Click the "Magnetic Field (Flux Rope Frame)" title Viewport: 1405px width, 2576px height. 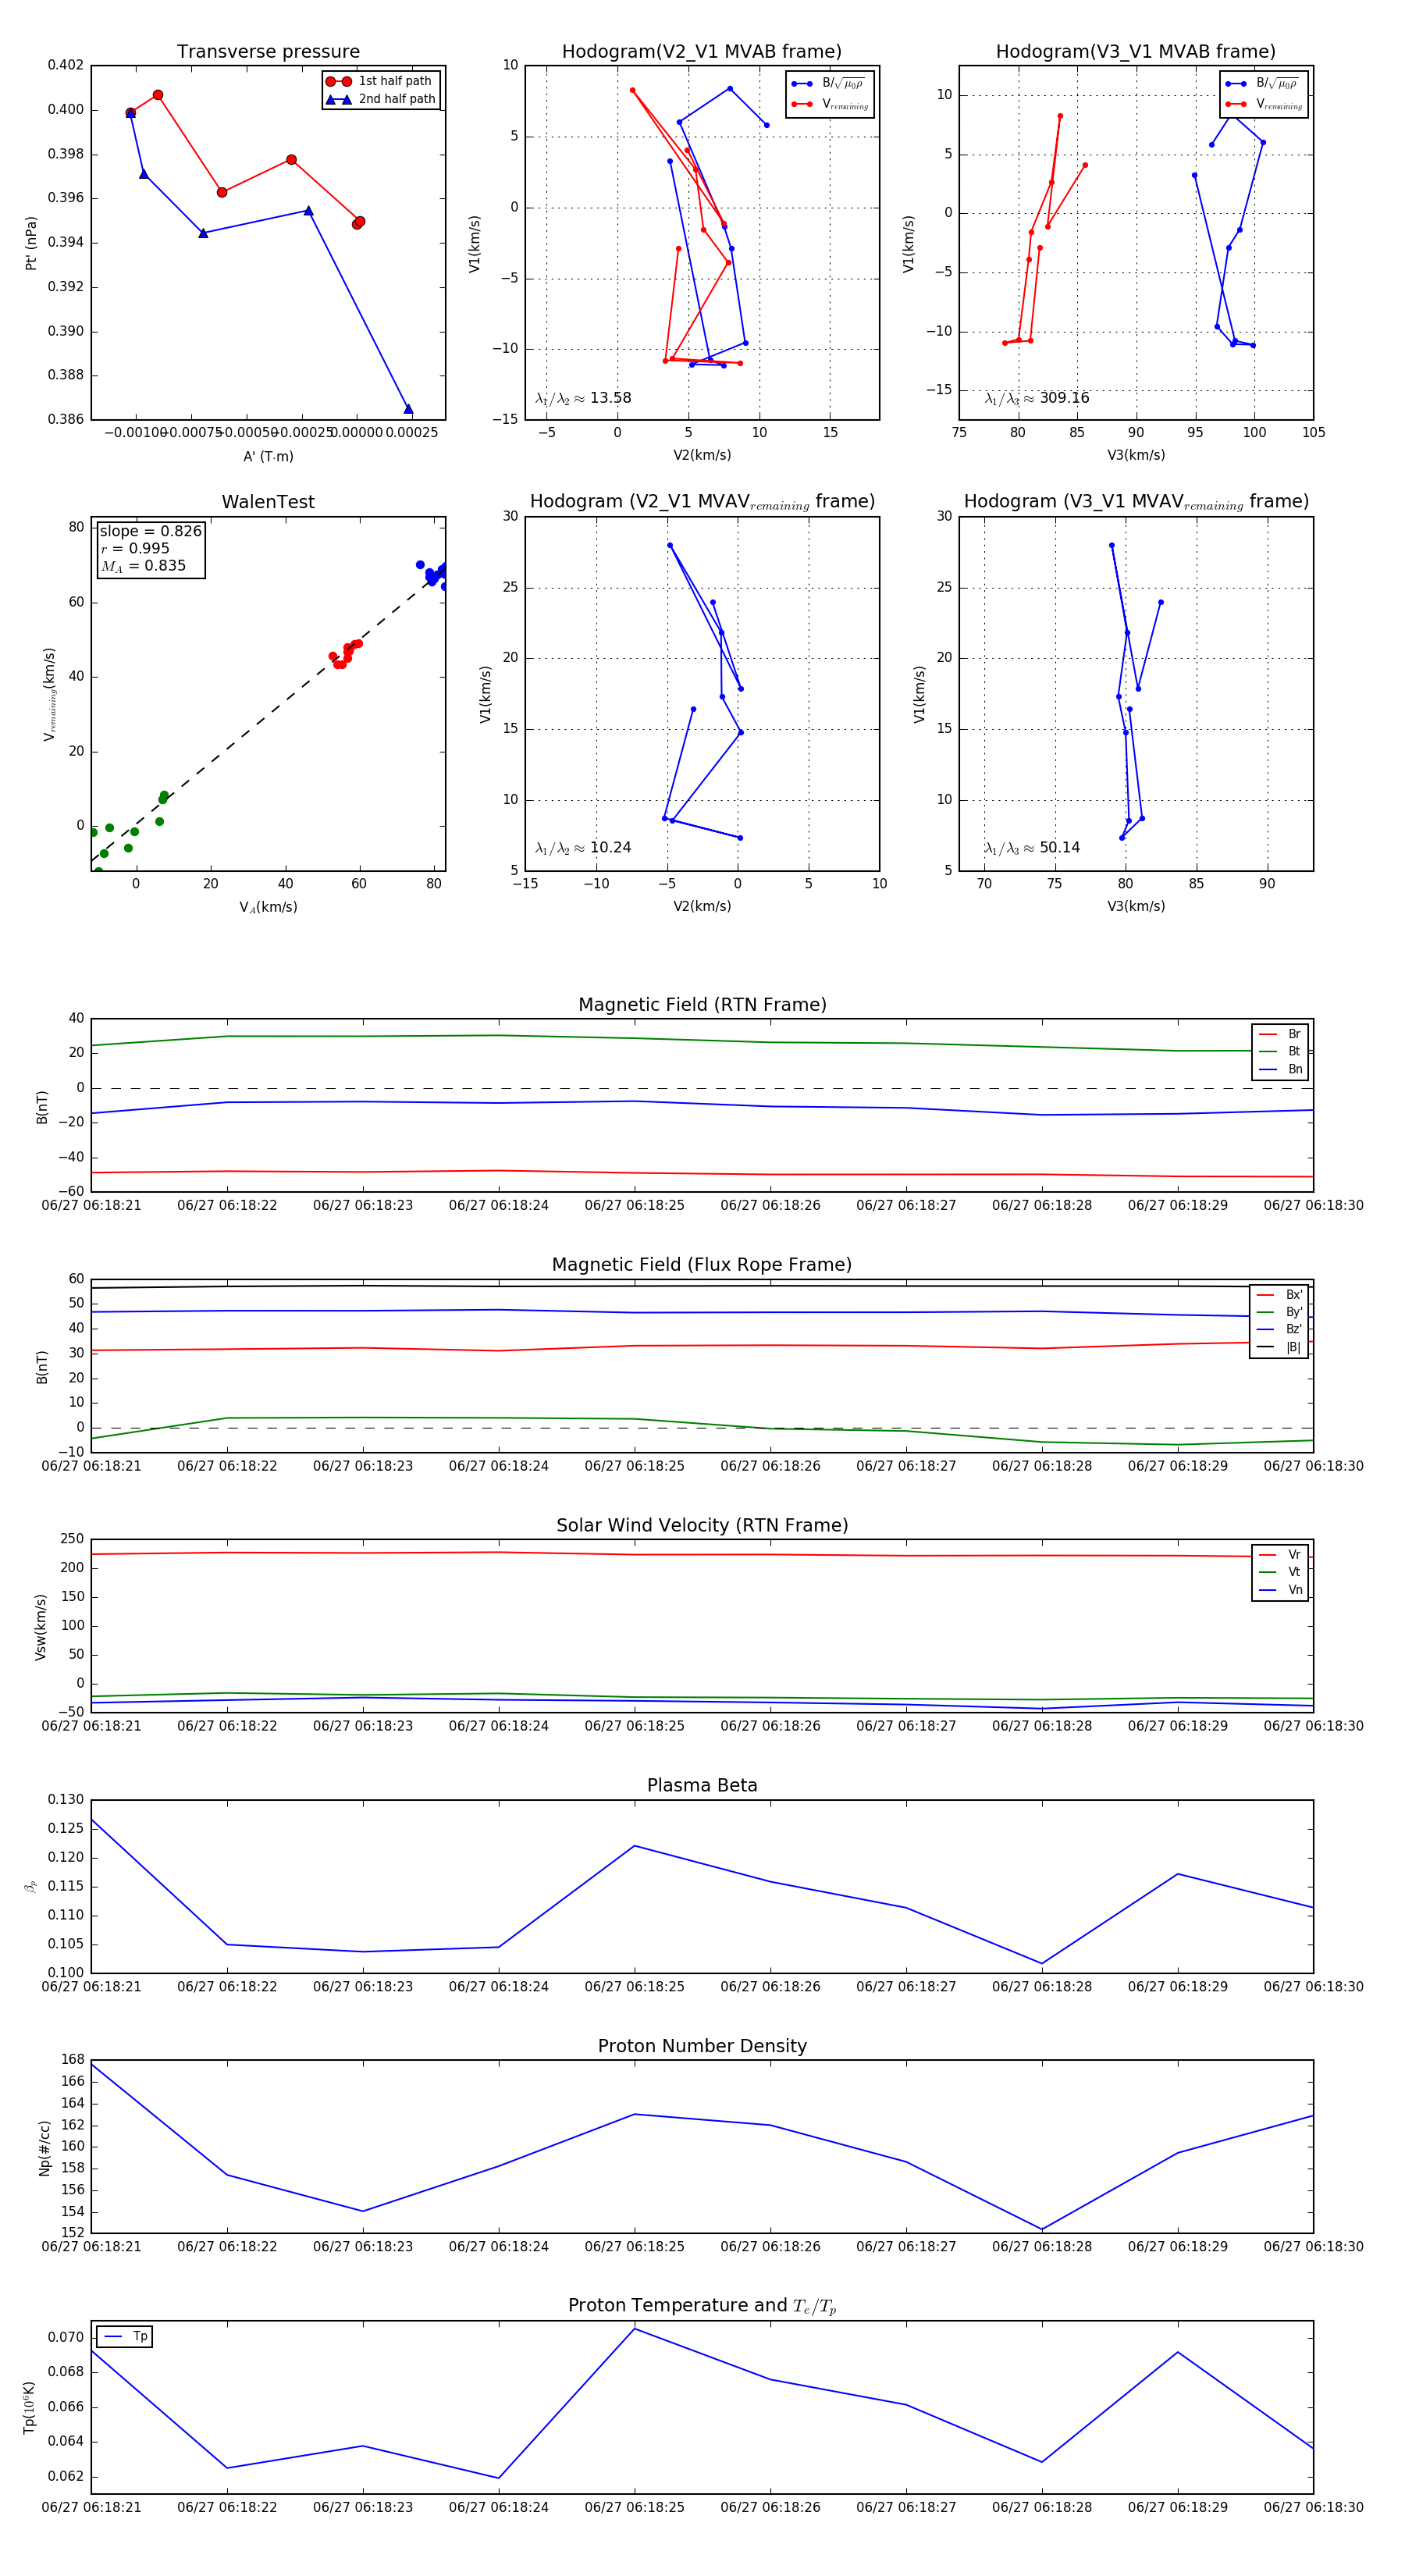(x=702, y=1265)
